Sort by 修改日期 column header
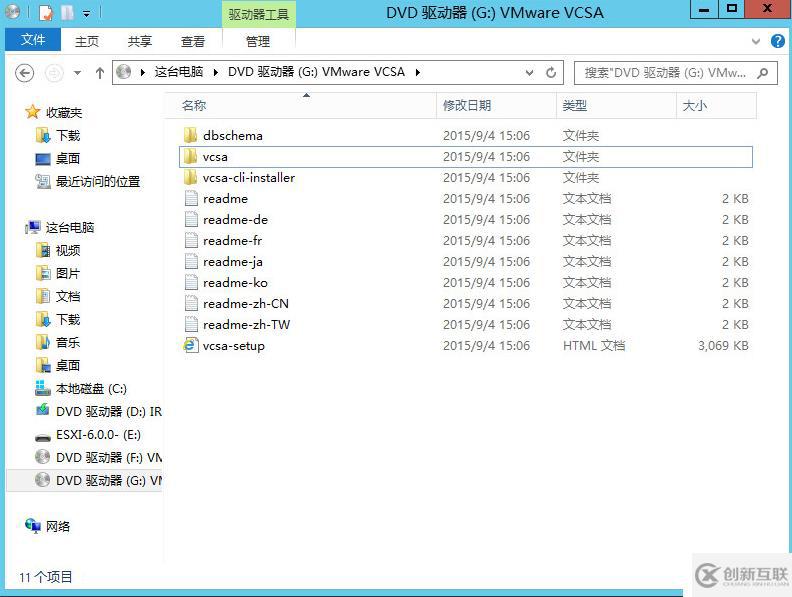 pyautogui.click(x=496, y=106)
